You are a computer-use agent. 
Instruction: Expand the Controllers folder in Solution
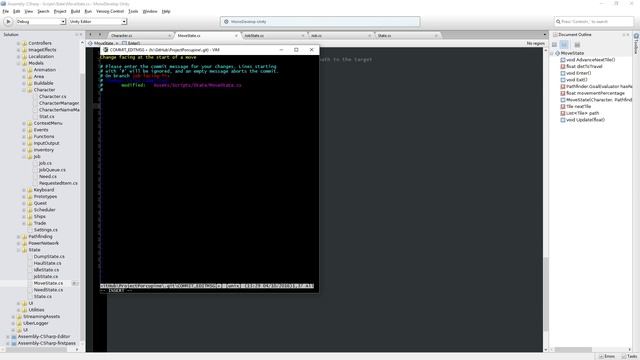(x=18, y=43)
